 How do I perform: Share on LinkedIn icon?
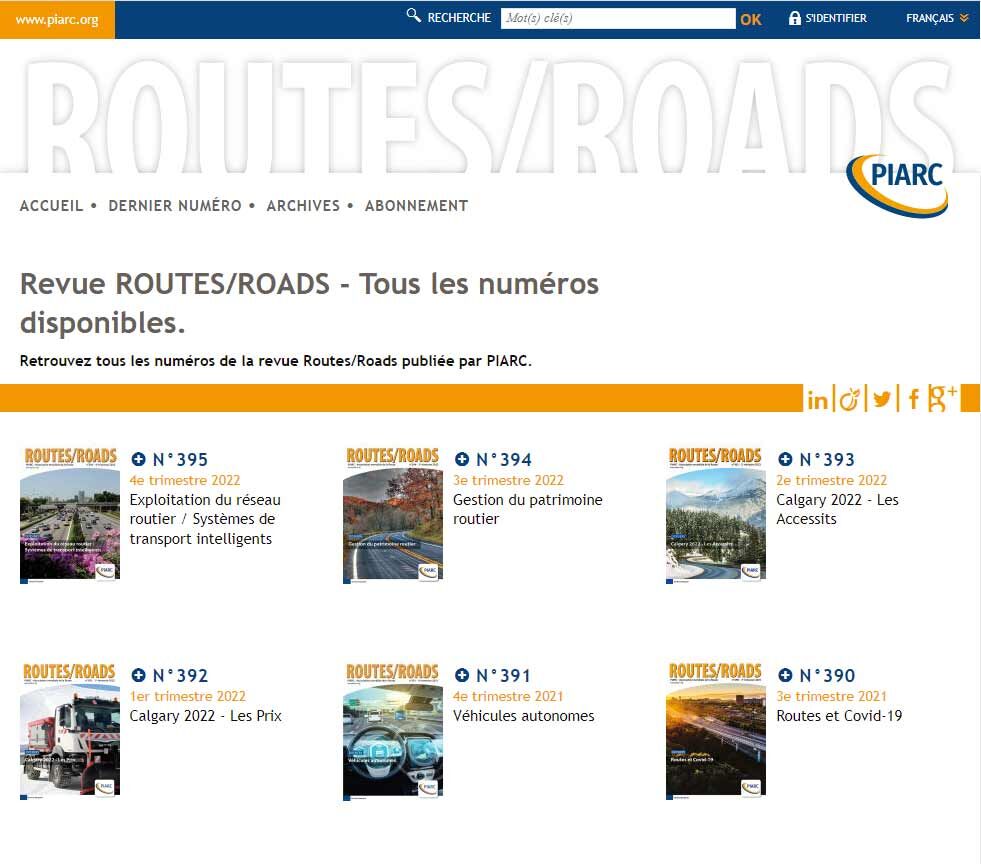pyautogui.click(x=817, y=399)
